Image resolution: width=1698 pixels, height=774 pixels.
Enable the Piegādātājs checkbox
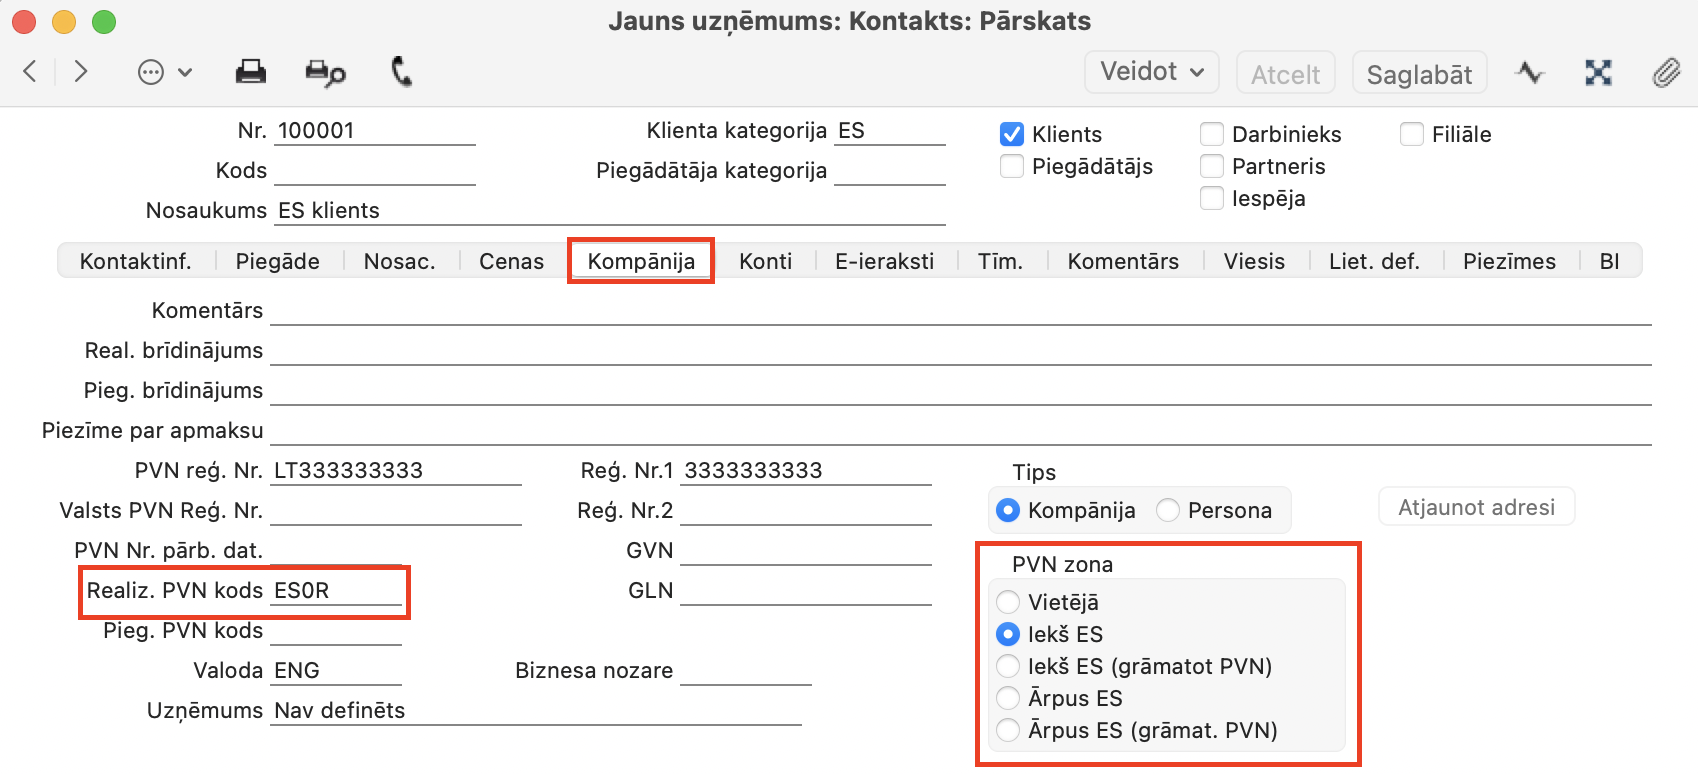click(x=1012, y=166)
